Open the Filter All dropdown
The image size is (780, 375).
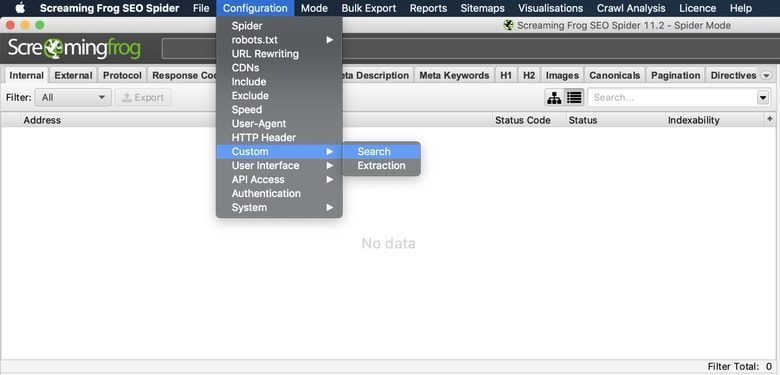tap(73, 97)
